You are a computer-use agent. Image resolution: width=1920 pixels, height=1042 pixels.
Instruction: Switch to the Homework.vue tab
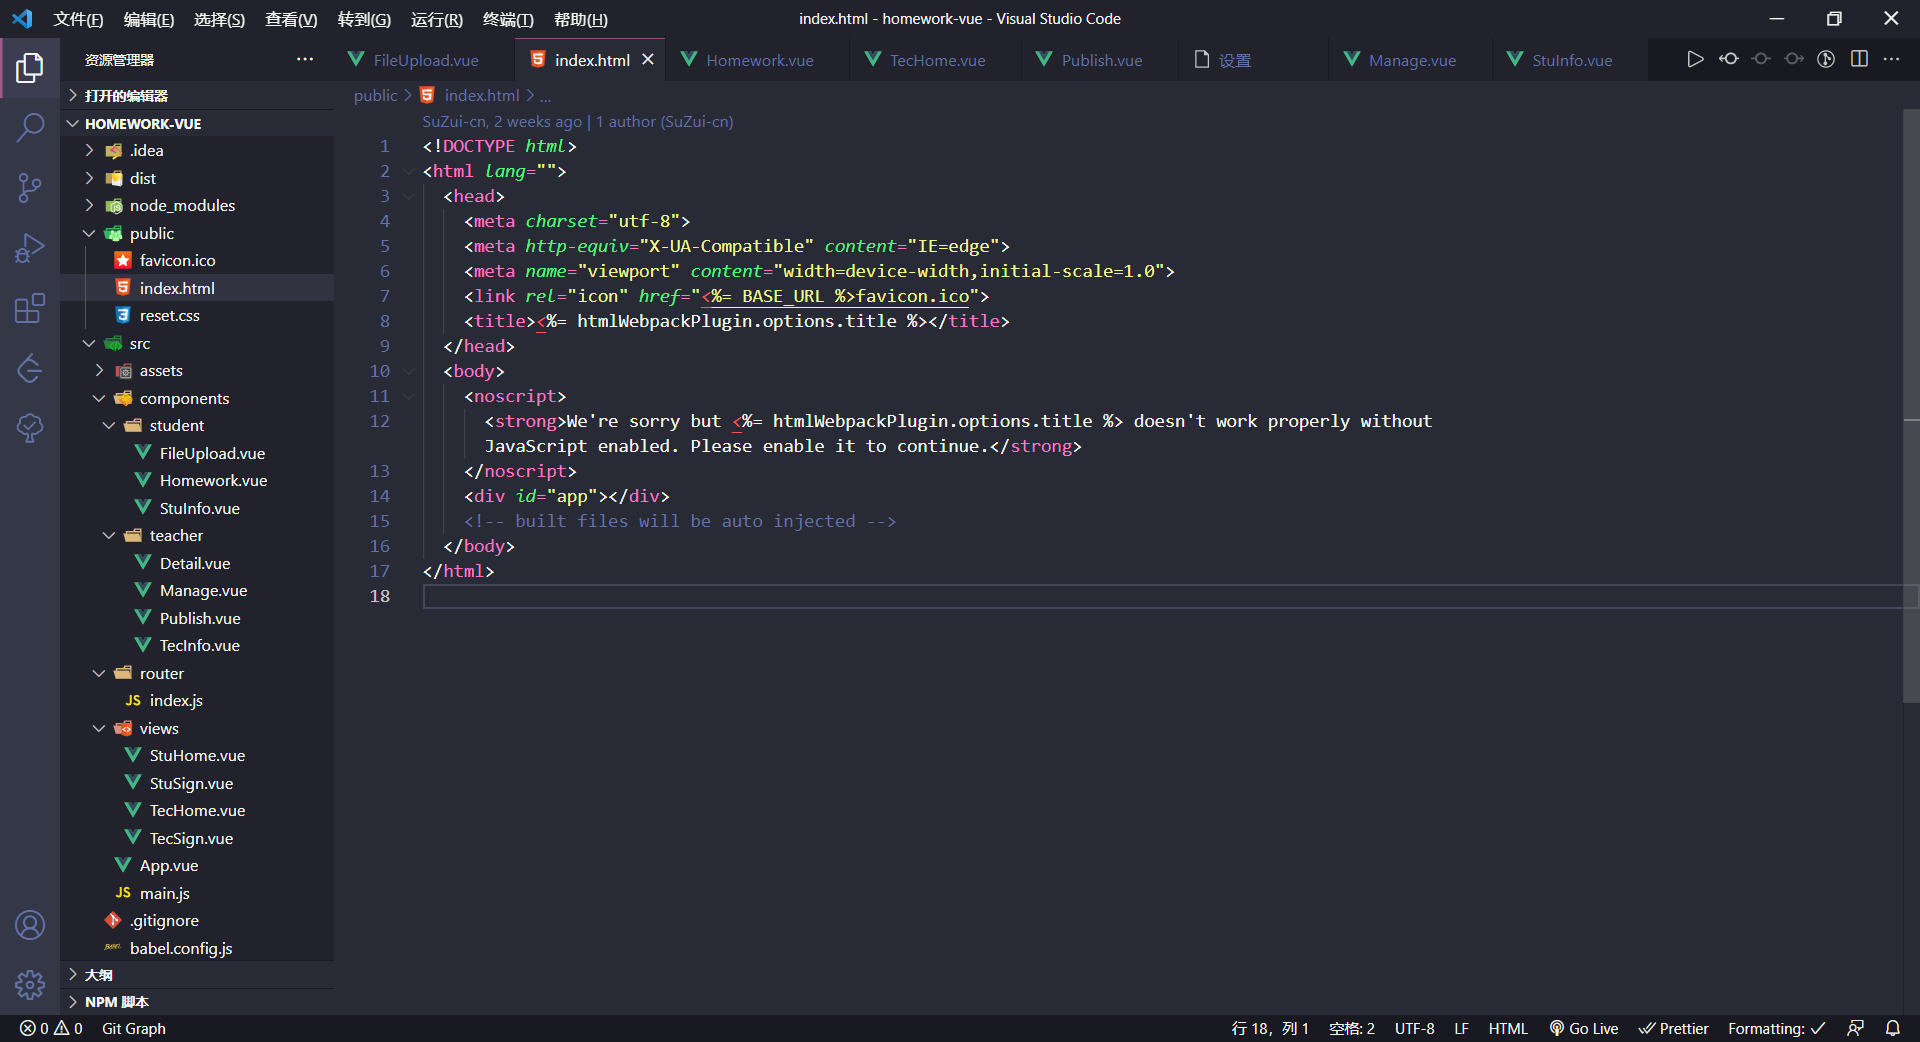pos(759,60)
